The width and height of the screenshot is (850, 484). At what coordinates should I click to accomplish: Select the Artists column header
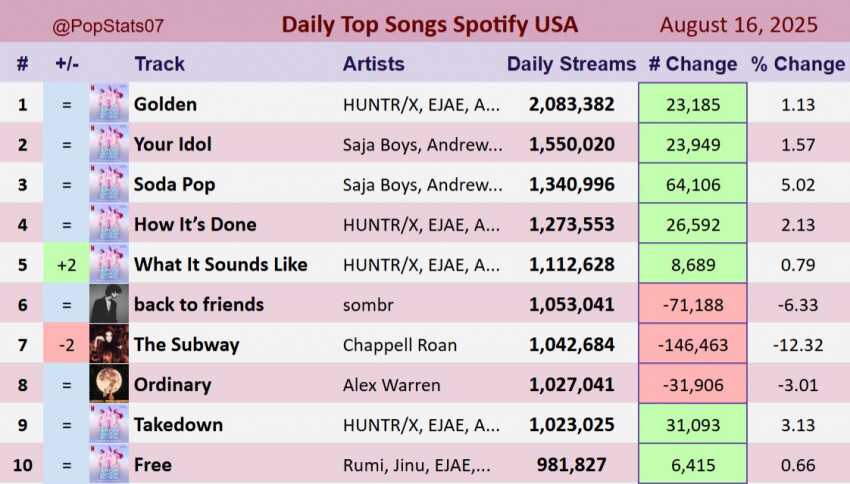374,64
